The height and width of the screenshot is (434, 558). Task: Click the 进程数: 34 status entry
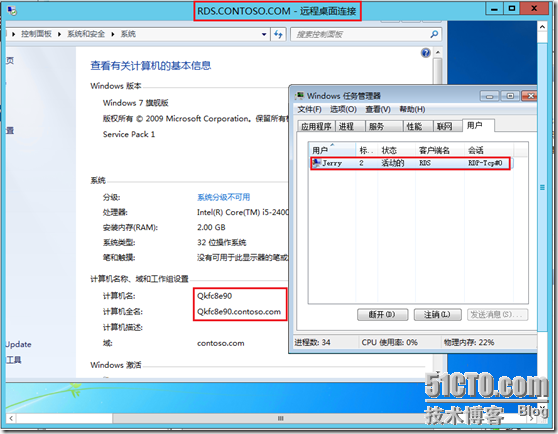[312, 342]
